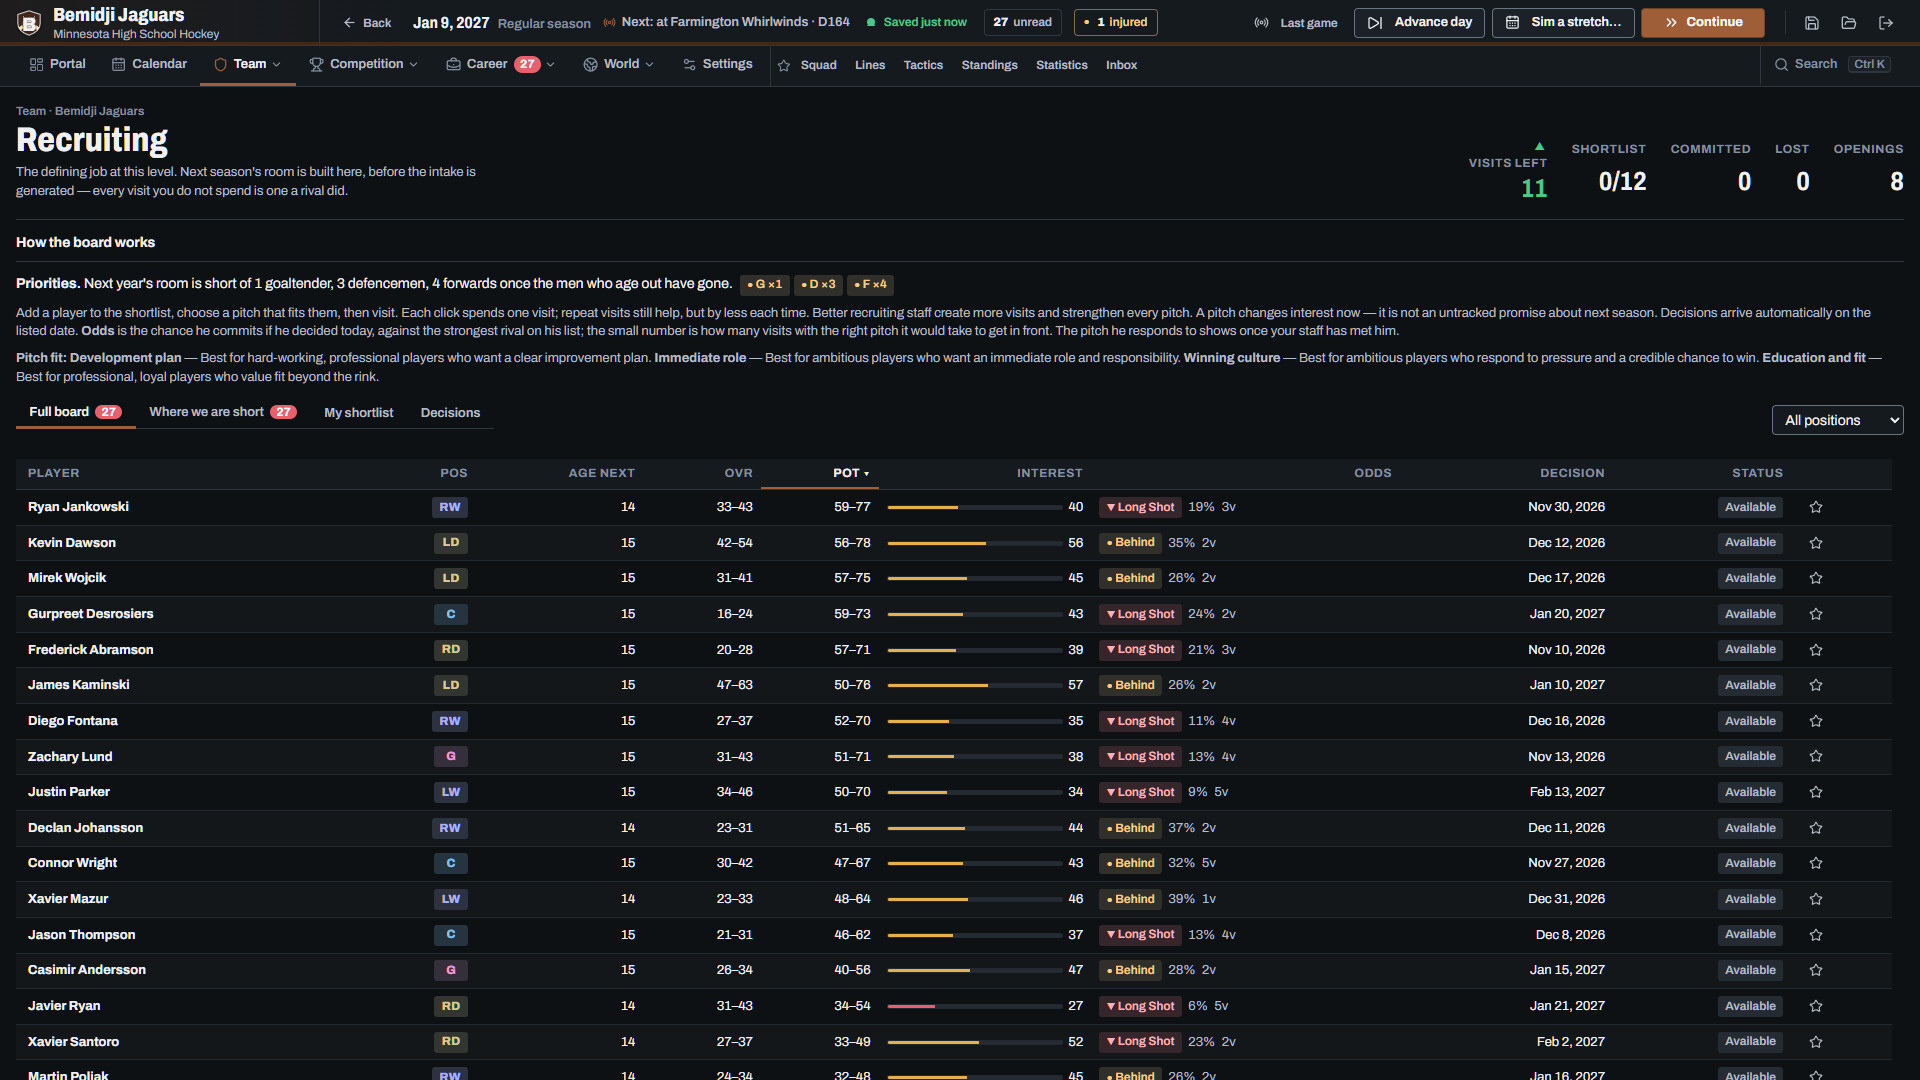
Task: Go Back to previous page
Action: pos(367,23)
